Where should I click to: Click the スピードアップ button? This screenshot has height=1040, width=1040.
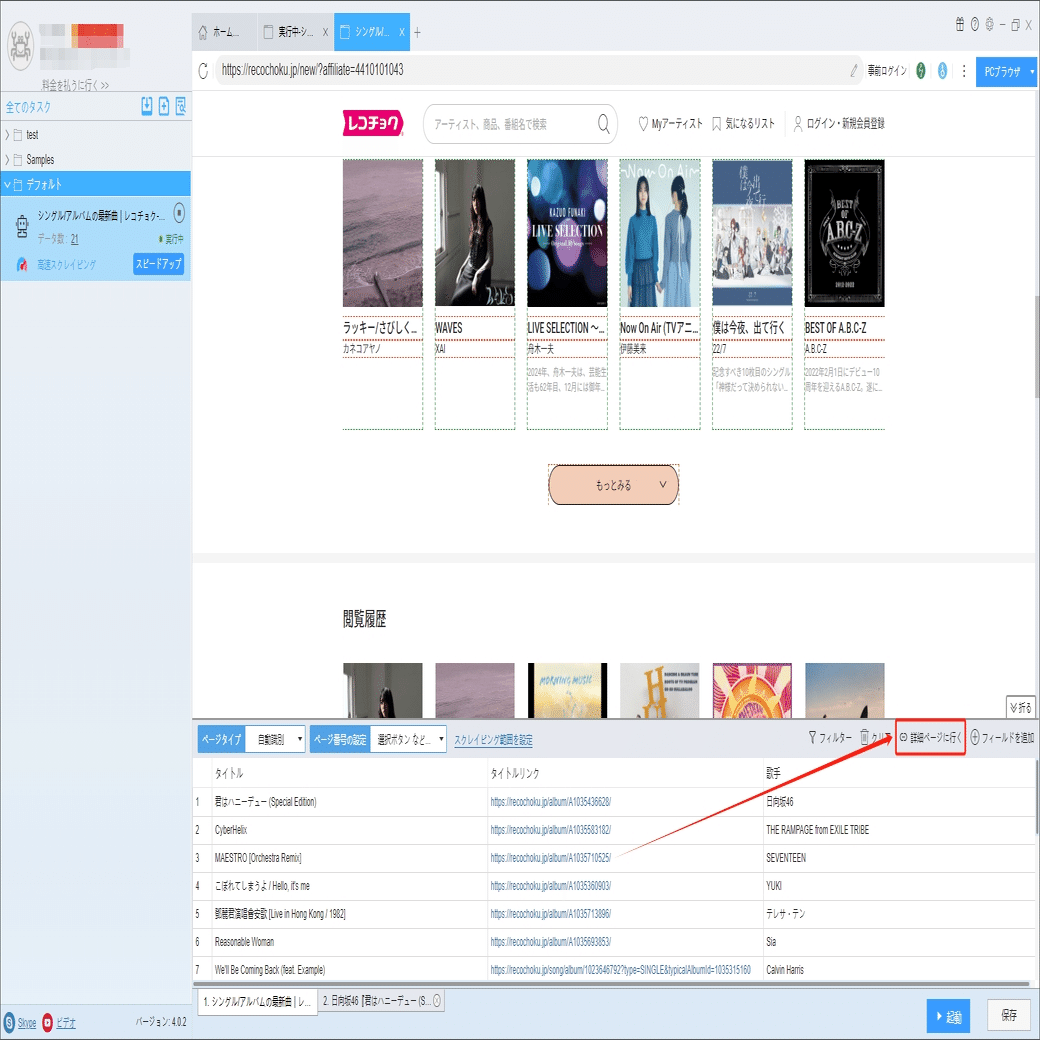(x=159, y=264)
